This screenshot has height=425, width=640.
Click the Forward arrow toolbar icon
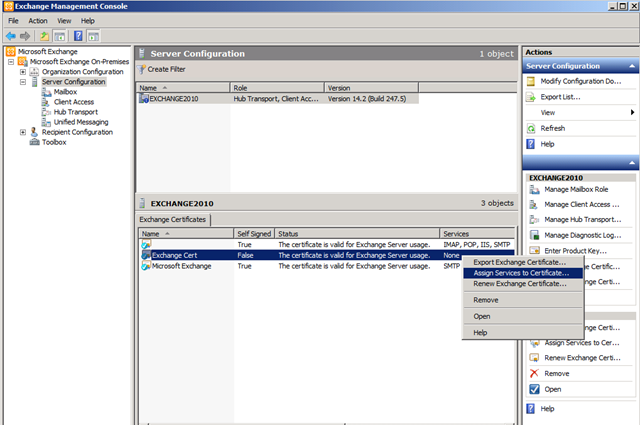[x=25, y=36]
